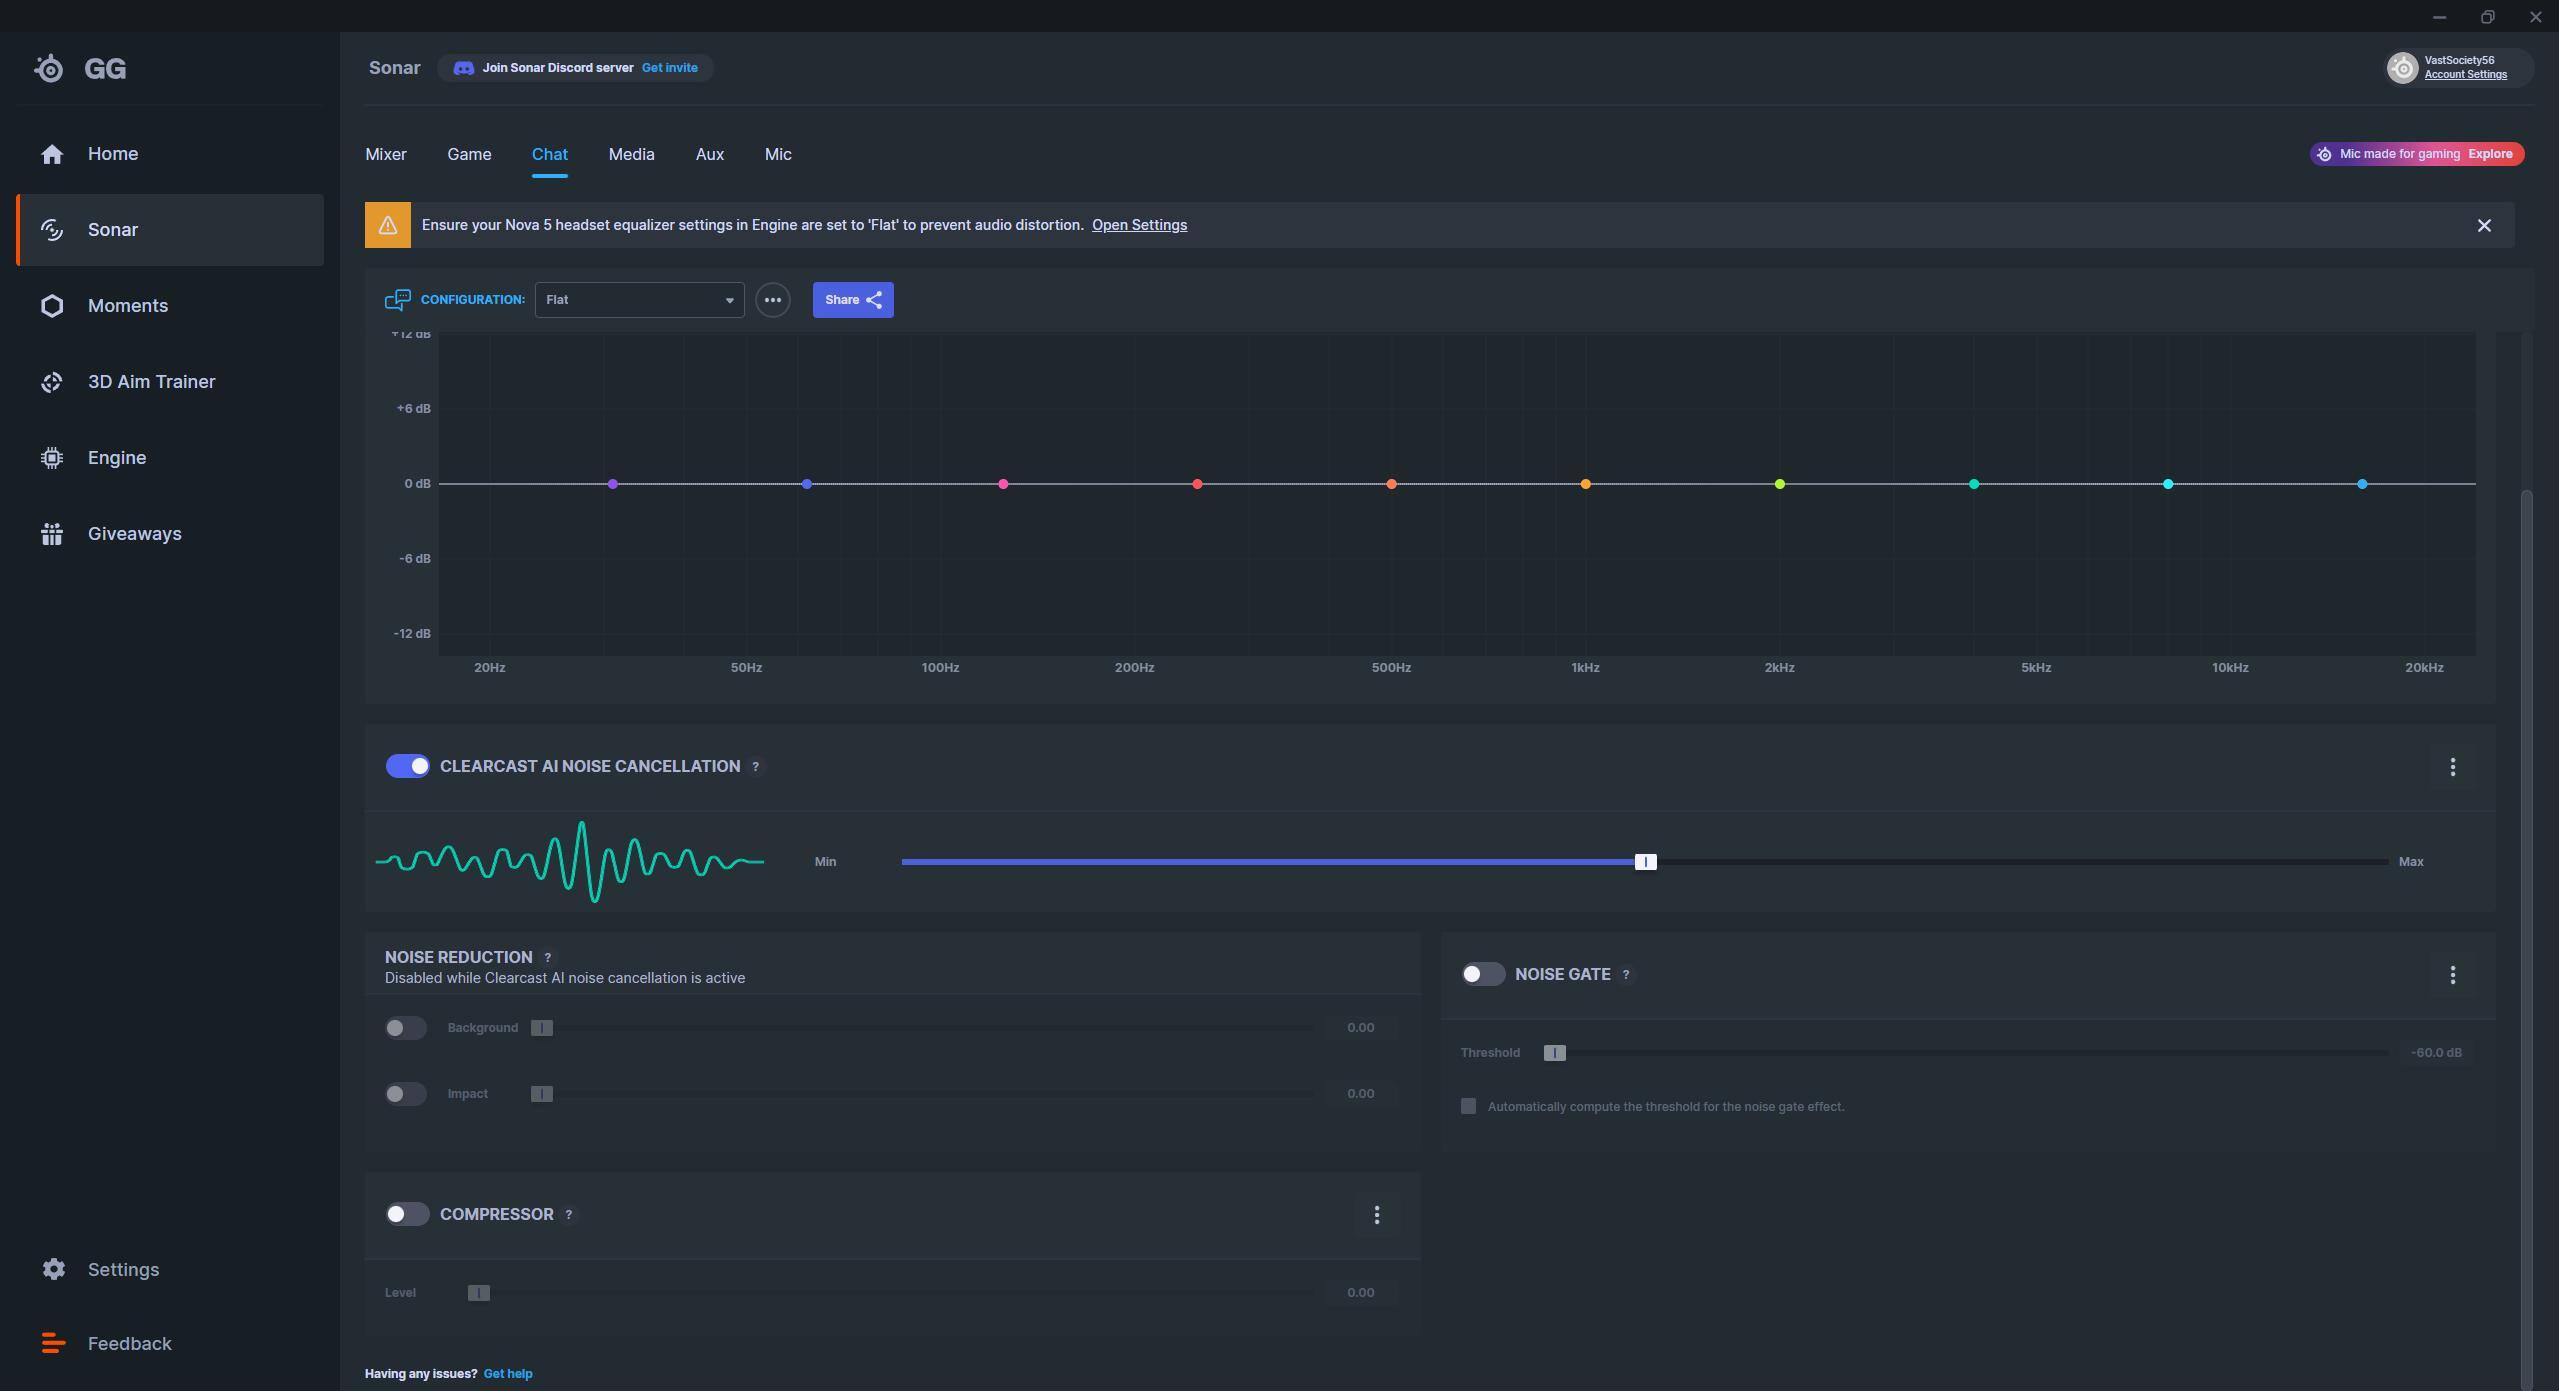Dismiss the equalizer warning banner
Image resolution: width=2559 pixels, height=1391 pixels.
click(x=2484, y=226)
